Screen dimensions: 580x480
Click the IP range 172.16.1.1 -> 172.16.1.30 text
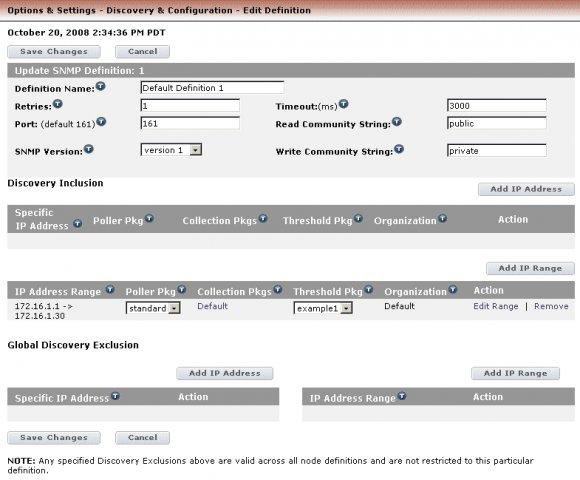coord(44,311)
